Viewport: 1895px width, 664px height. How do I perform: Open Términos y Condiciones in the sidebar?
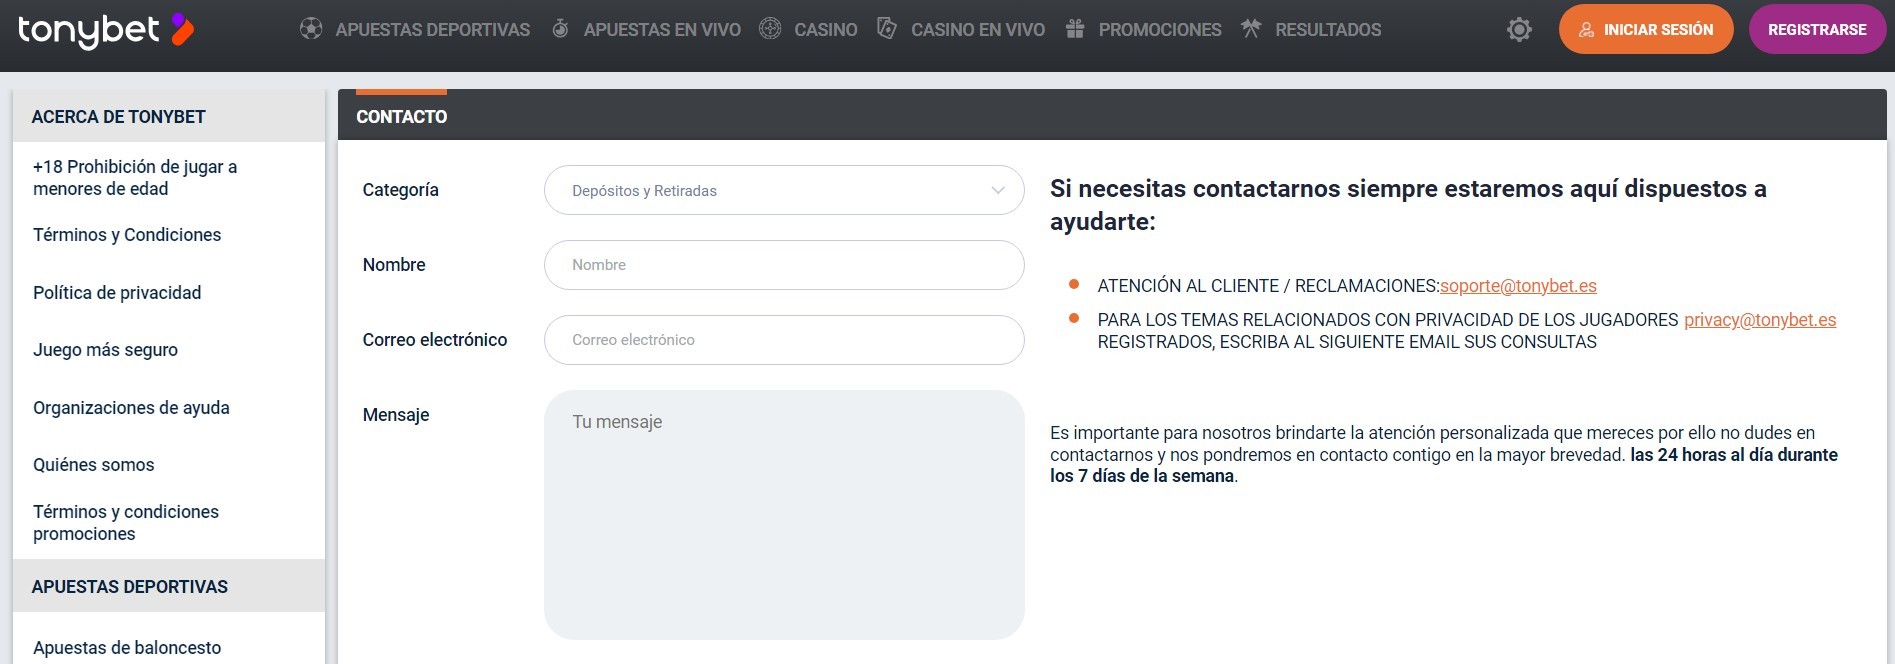click(127, 235)
